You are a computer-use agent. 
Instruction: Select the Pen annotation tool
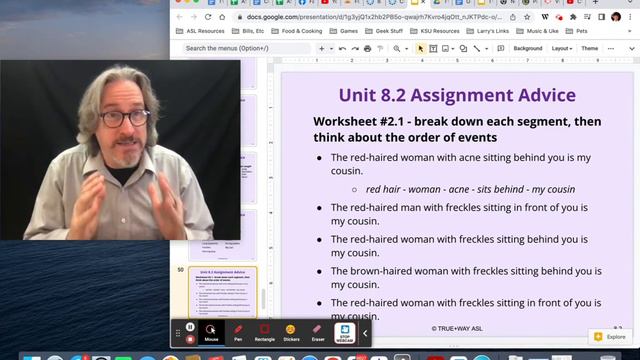click(x=238, y=333)
